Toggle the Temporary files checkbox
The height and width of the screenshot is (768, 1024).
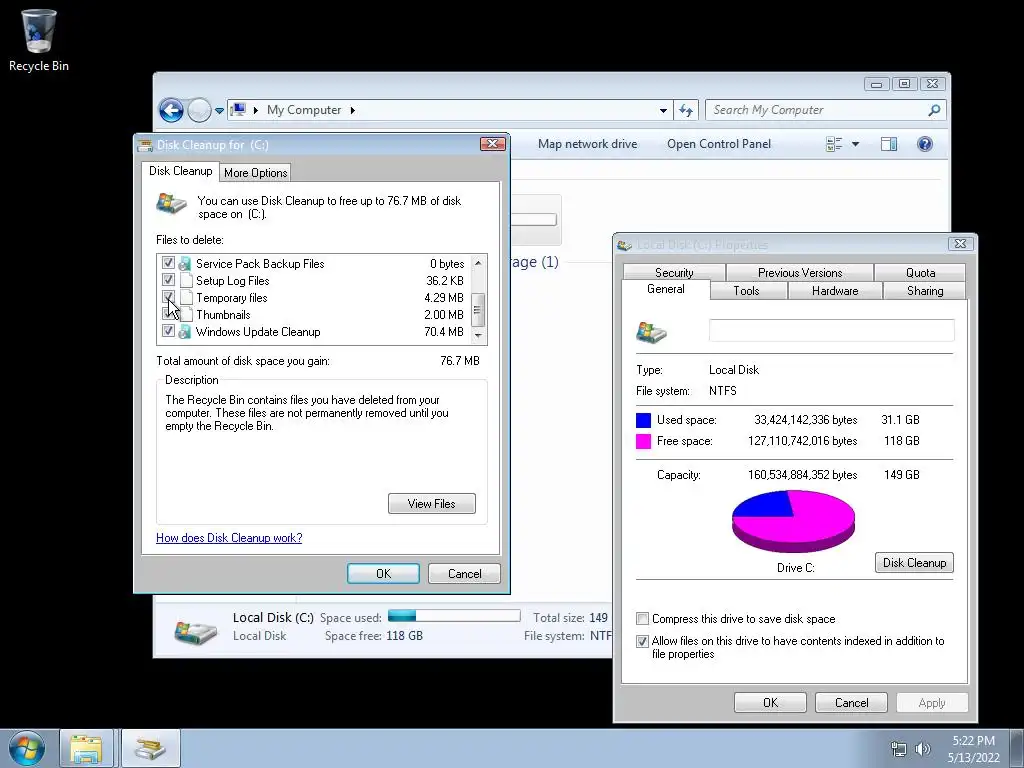pyautogui.click(x=168, y=297)
